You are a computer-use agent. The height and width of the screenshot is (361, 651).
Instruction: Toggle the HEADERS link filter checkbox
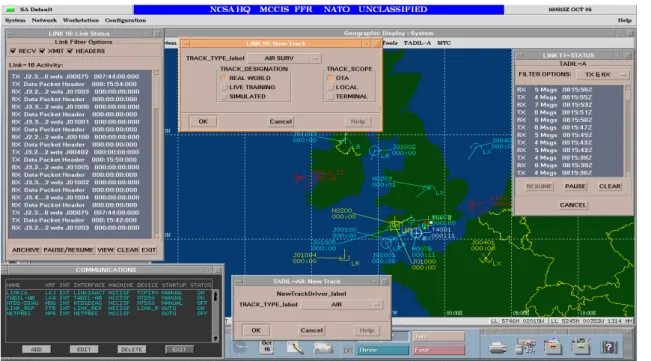click(x=70, y=51)
